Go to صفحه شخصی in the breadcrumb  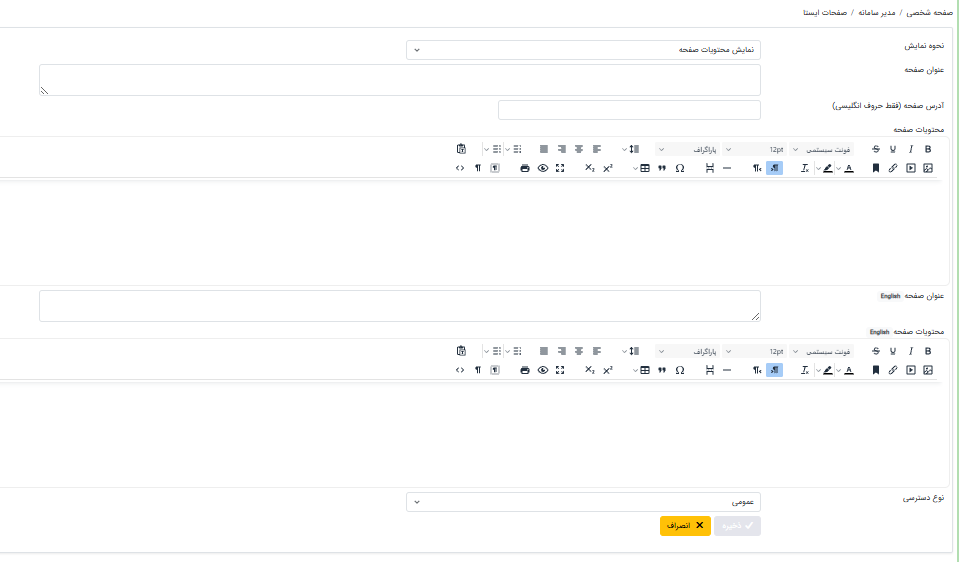click(930, 14)
